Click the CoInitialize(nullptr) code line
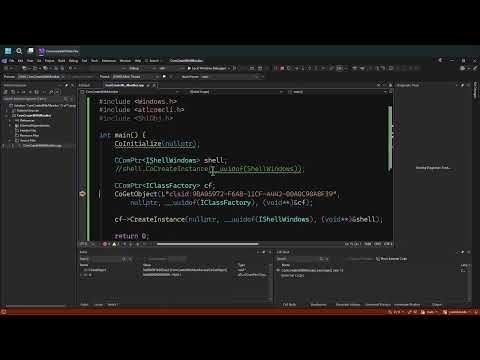This screenshot has width=480, height=360. tap(157, 144)
